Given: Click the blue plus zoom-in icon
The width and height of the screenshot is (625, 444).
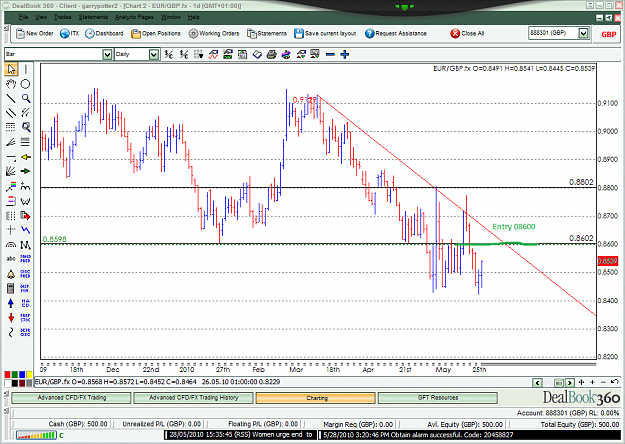Looking at the screenshot, I should click(x=345, y=54).
